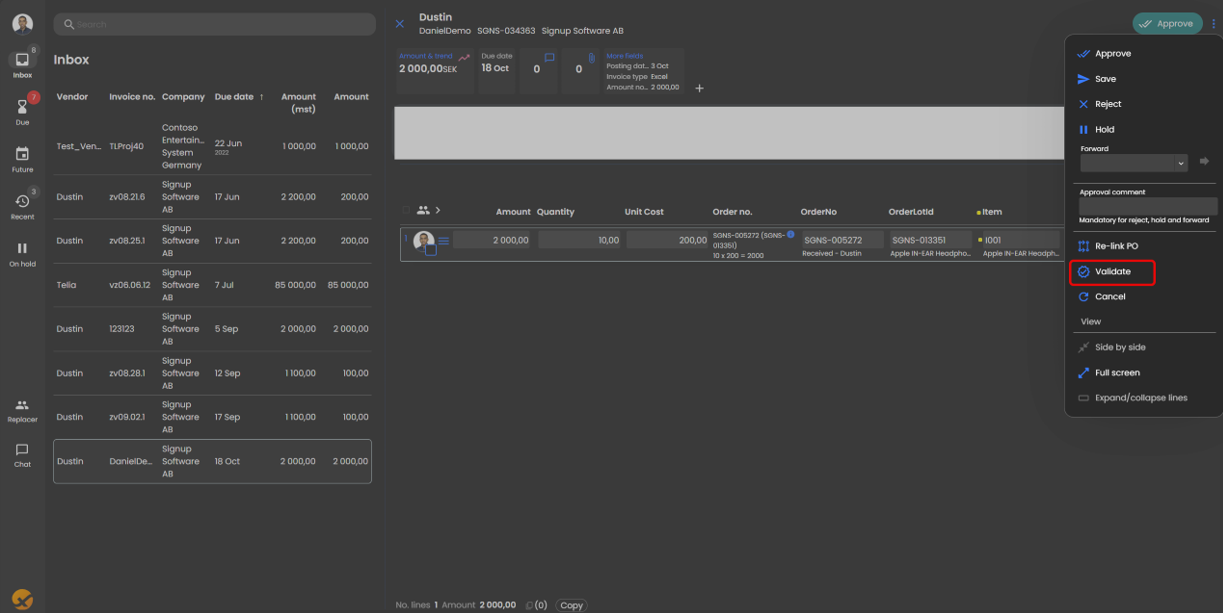Sort the inbox by Due date column

point(238,97)
